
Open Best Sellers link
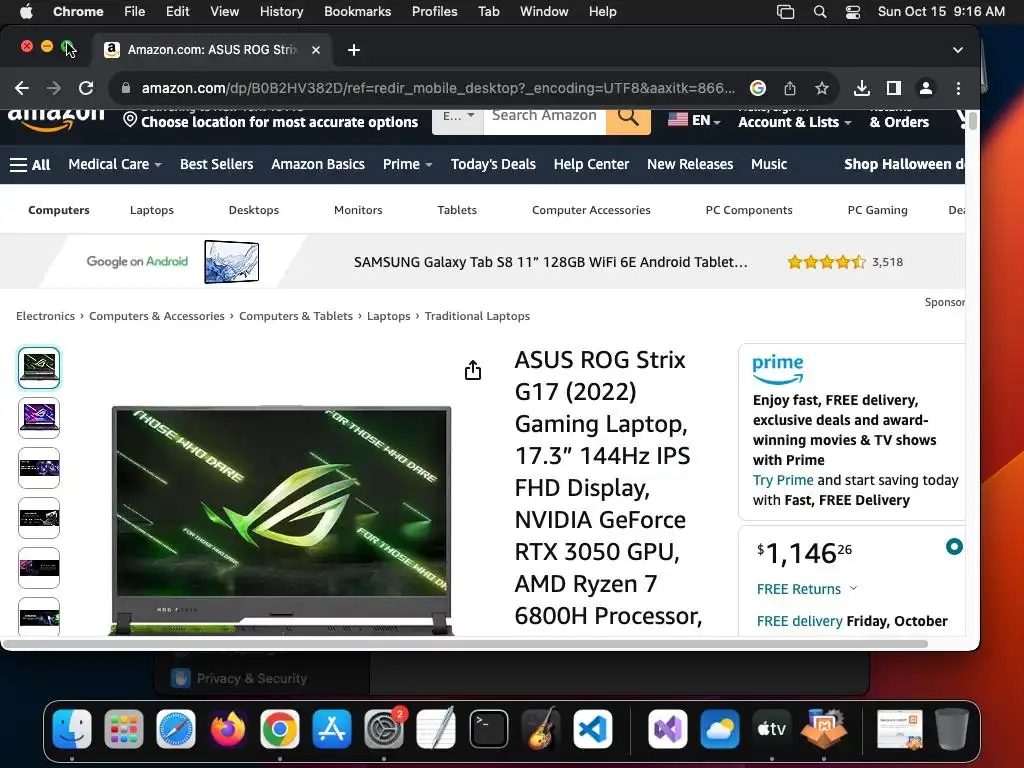216,165
